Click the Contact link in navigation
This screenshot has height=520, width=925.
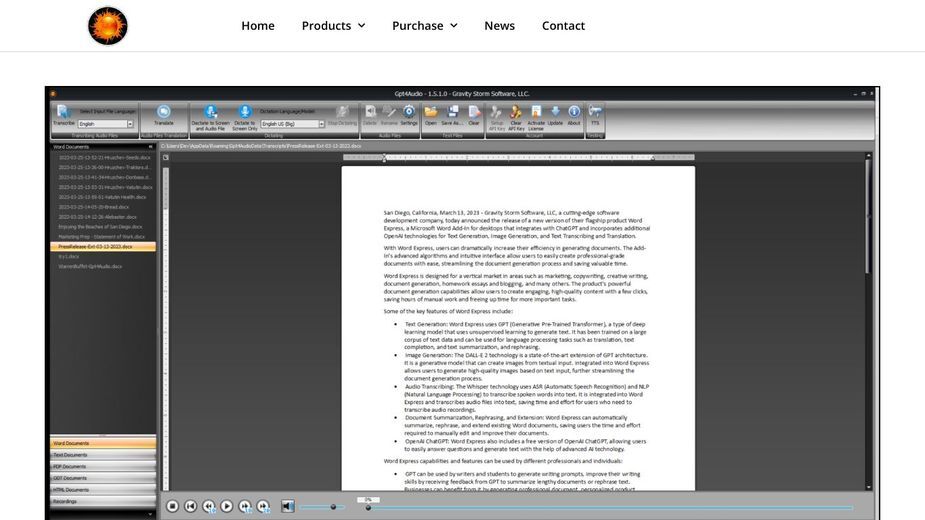(563, 25)
